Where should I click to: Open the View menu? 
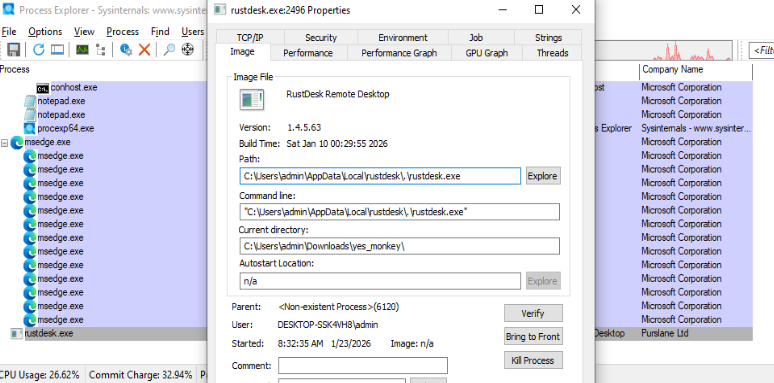pyautogui.click(x=84, y=32)
